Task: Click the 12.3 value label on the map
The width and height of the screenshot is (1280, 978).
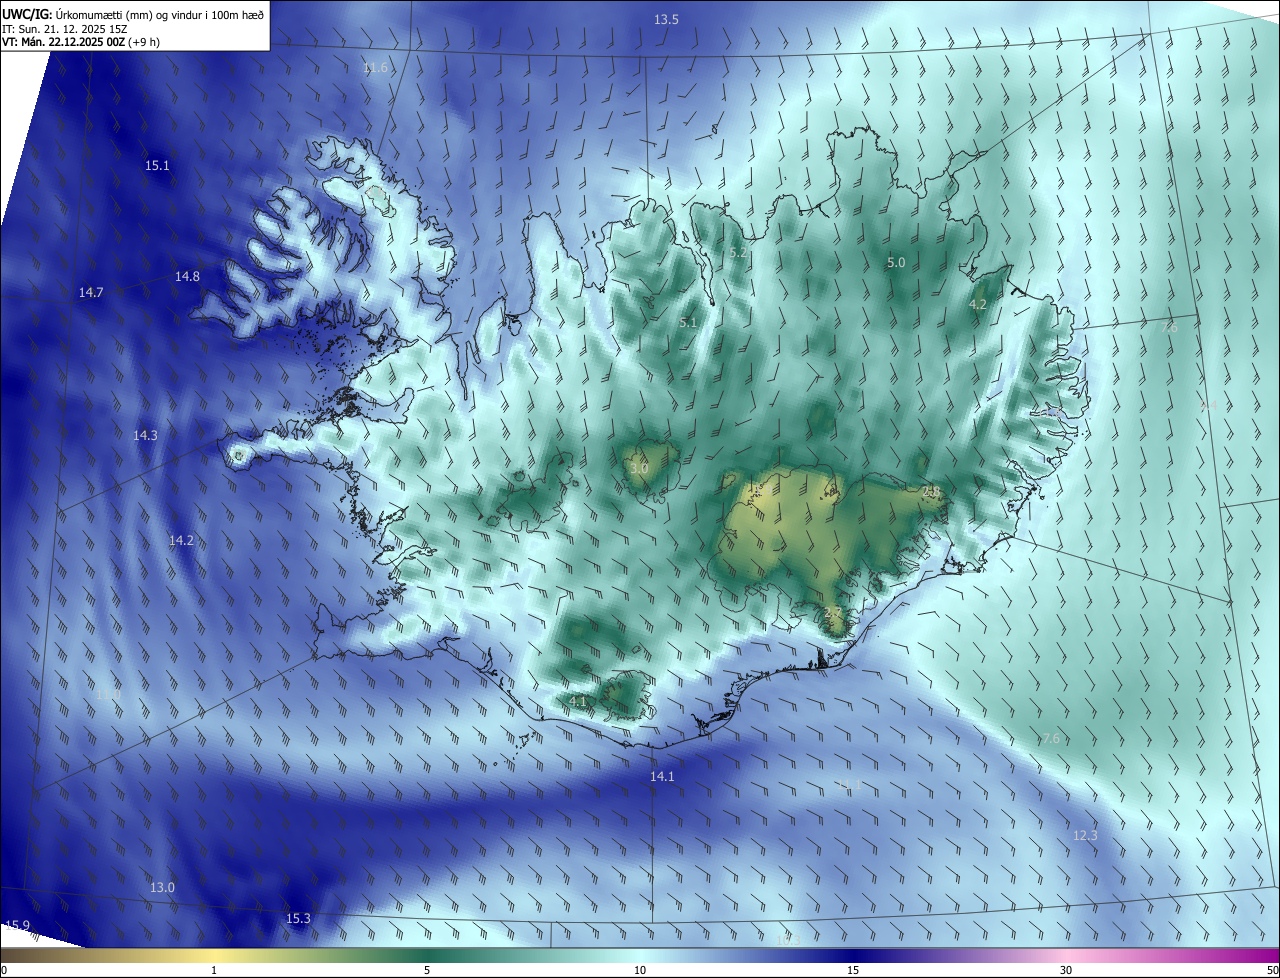Action: (x=1085, y=836)
